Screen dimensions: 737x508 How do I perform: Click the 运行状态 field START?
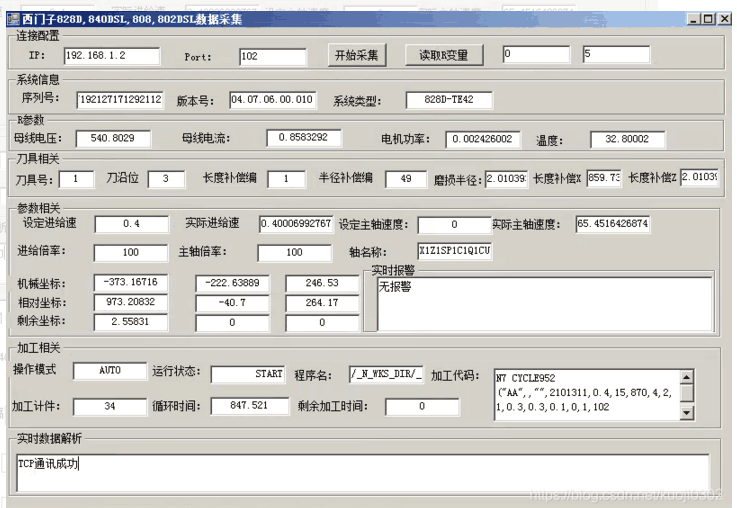point(248,375)
